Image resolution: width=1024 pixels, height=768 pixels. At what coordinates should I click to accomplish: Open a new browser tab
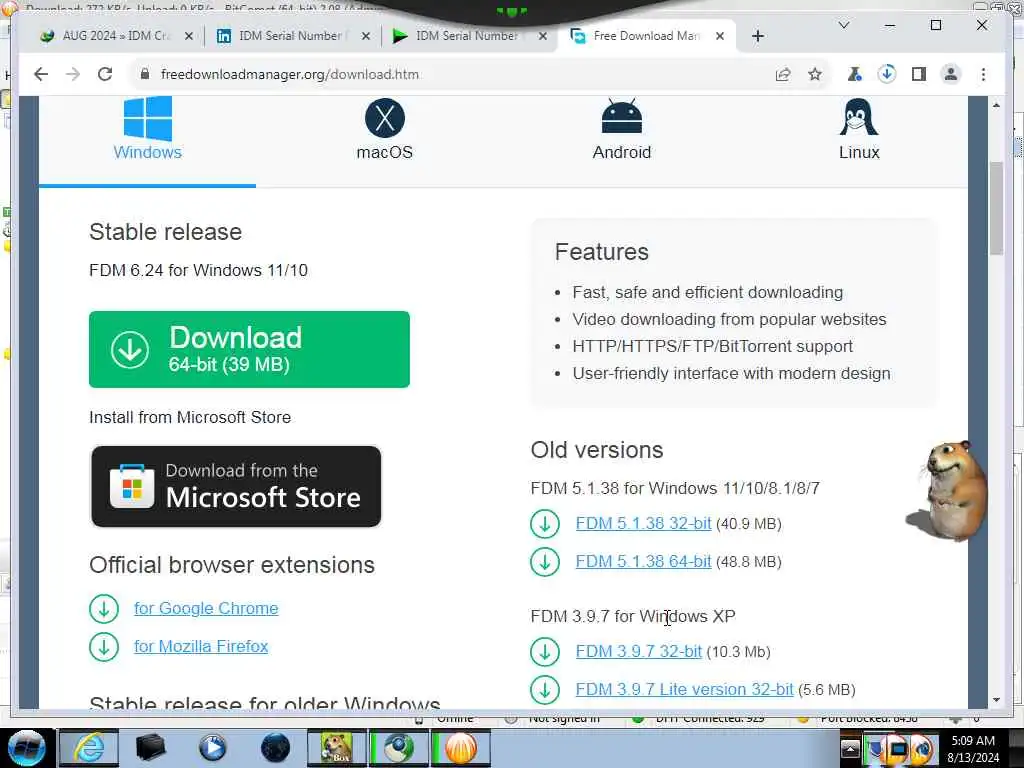pyautogui.click(x=758, y=37)
